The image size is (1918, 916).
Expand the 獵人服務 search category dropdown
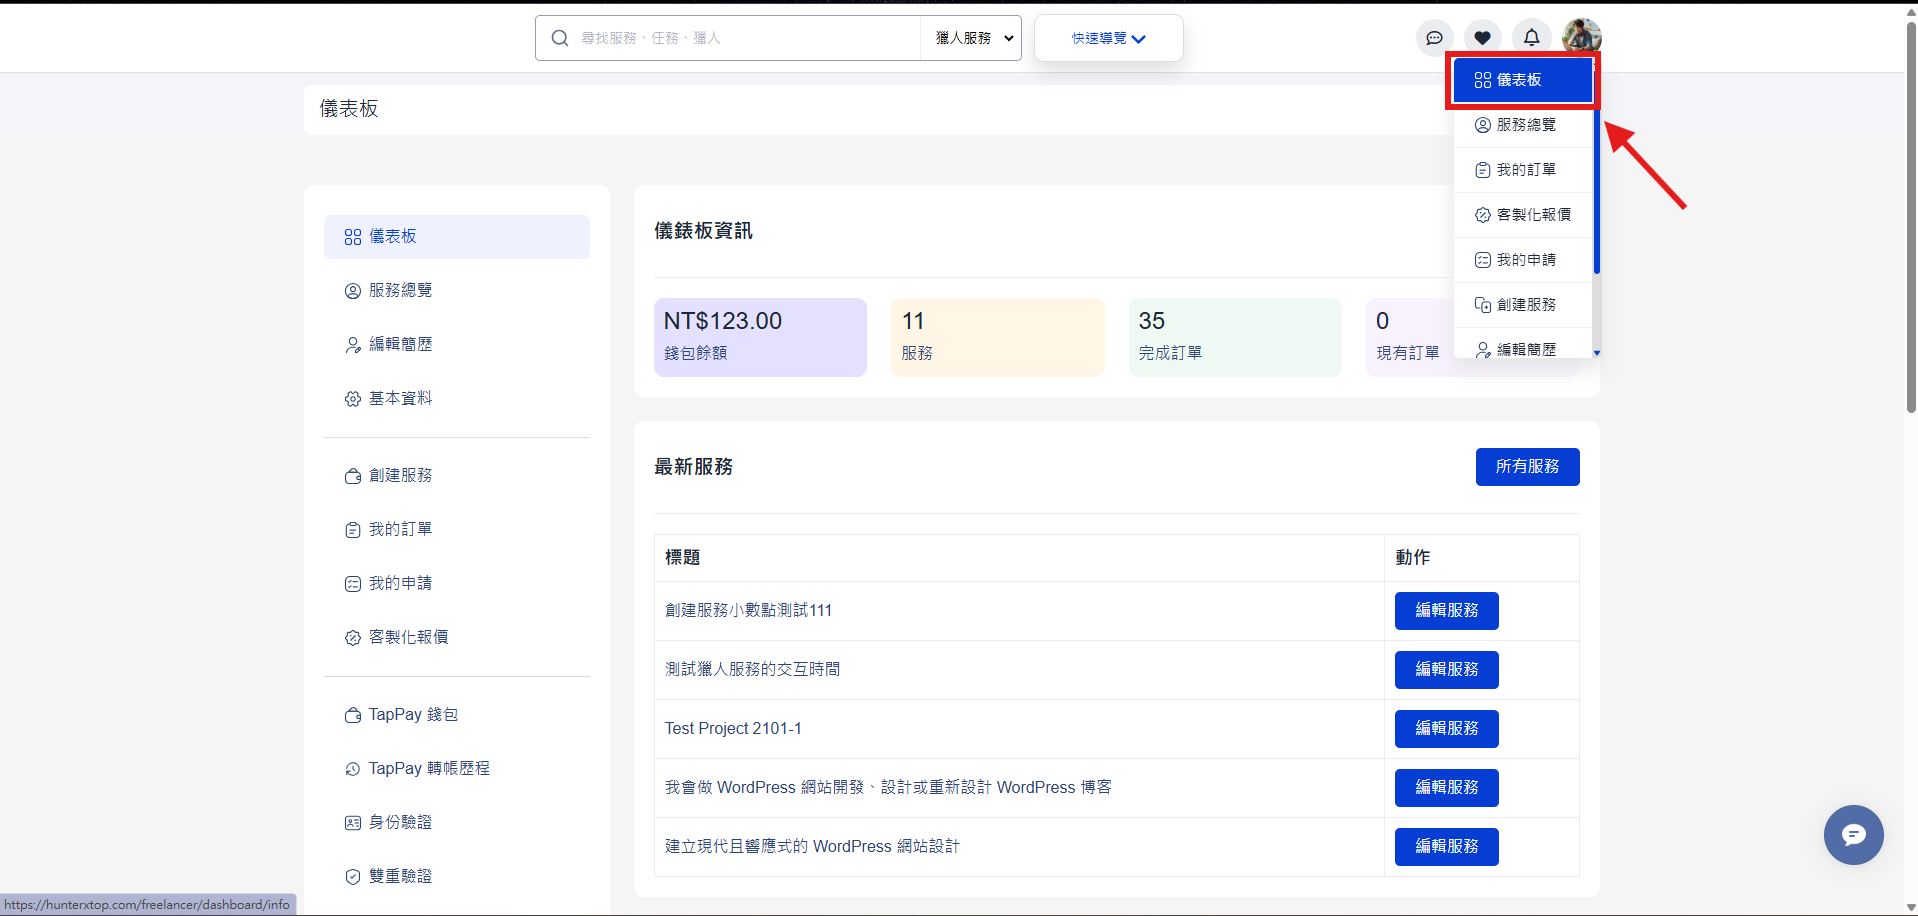tap(972, 38)
